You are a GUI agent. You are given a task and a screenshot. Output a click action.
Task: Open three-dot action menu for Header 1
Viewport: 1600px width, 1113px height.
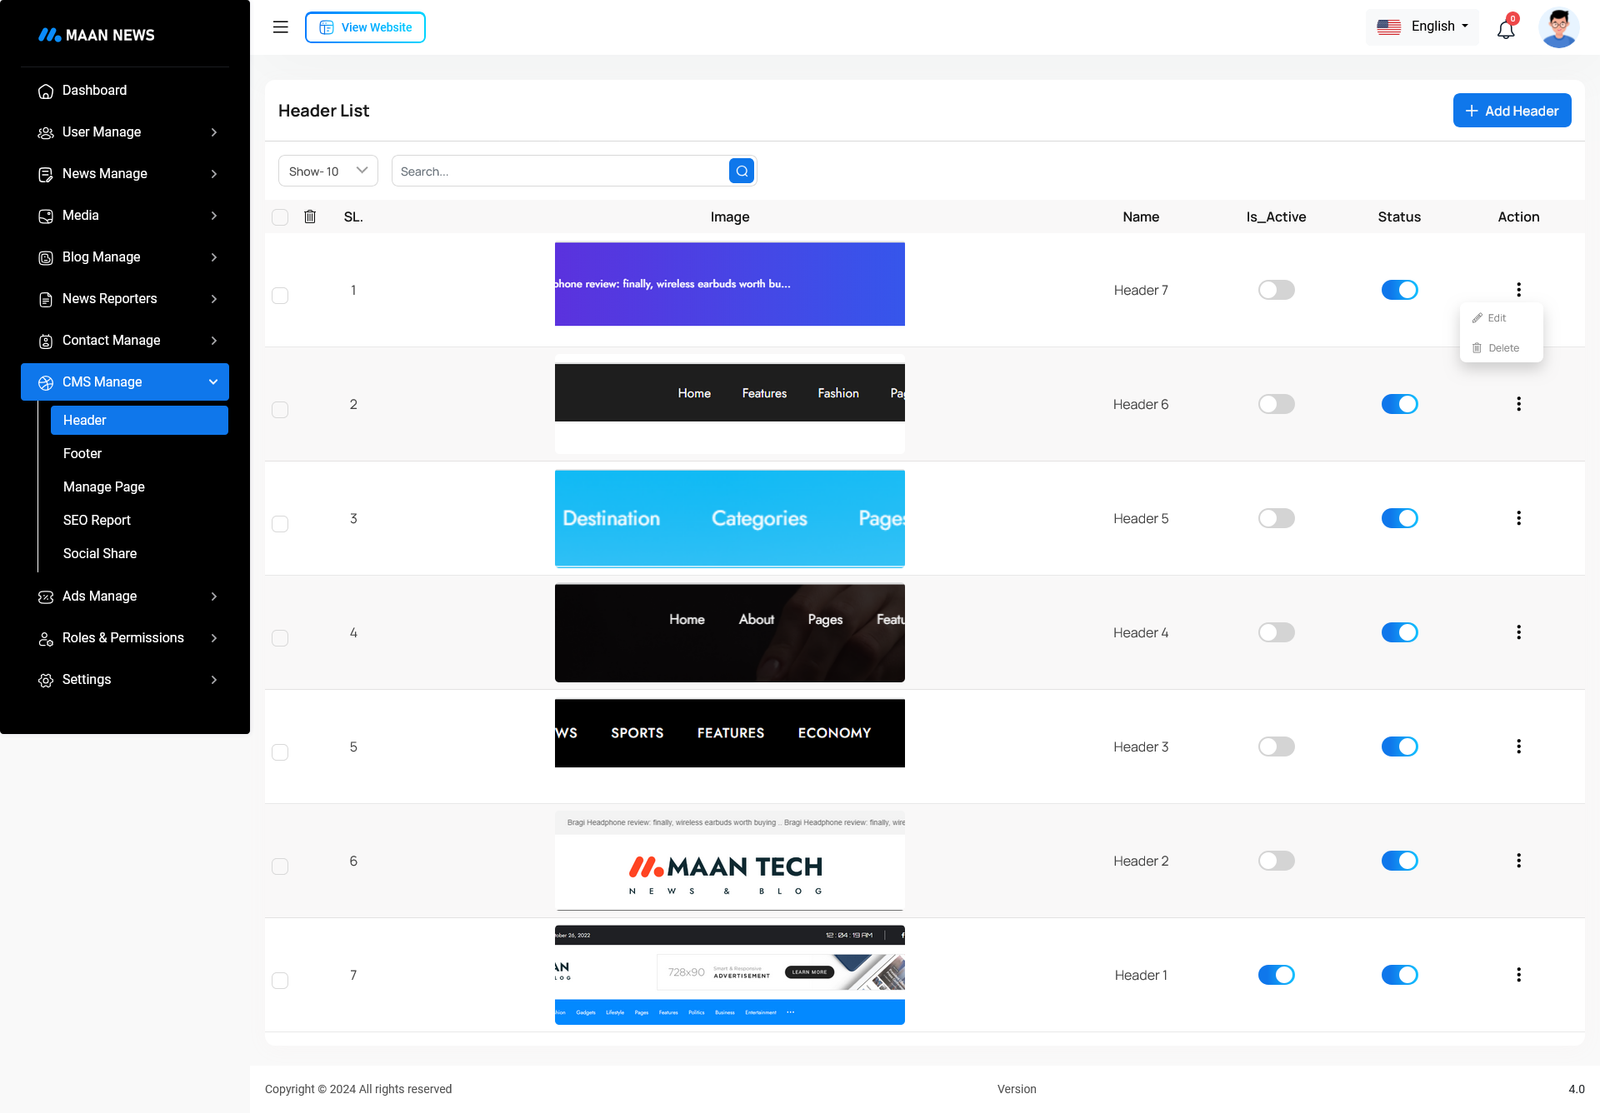click(1518, 975)
